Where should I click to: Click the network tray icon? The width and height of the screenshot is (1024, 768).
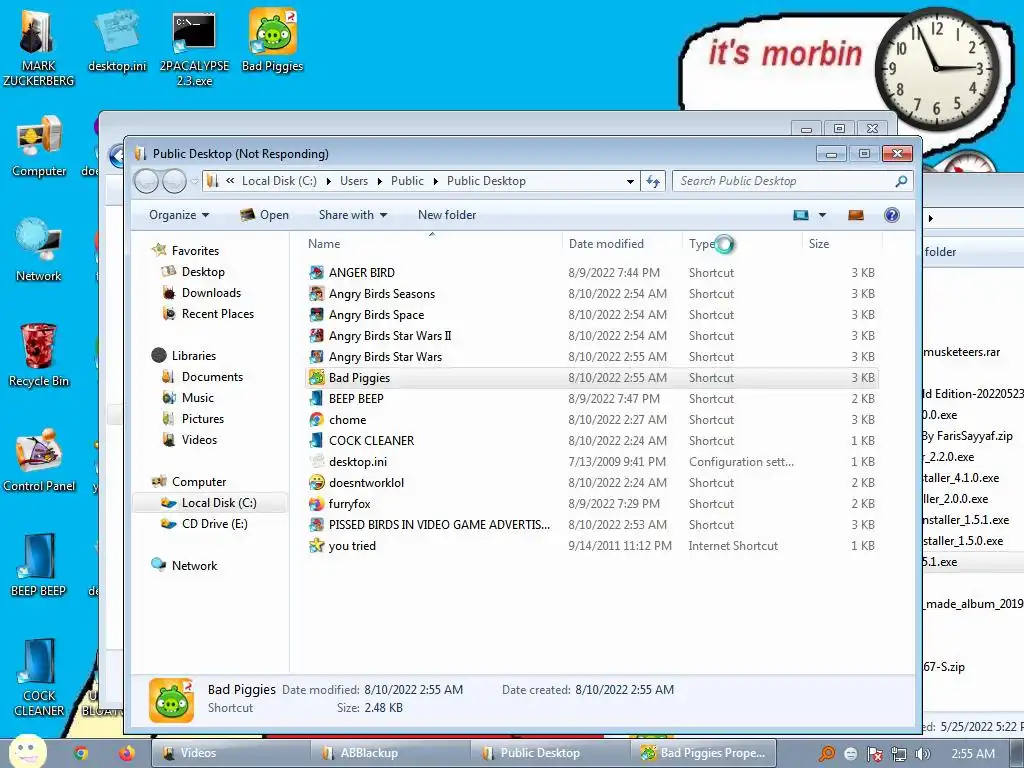click(899, 754)
